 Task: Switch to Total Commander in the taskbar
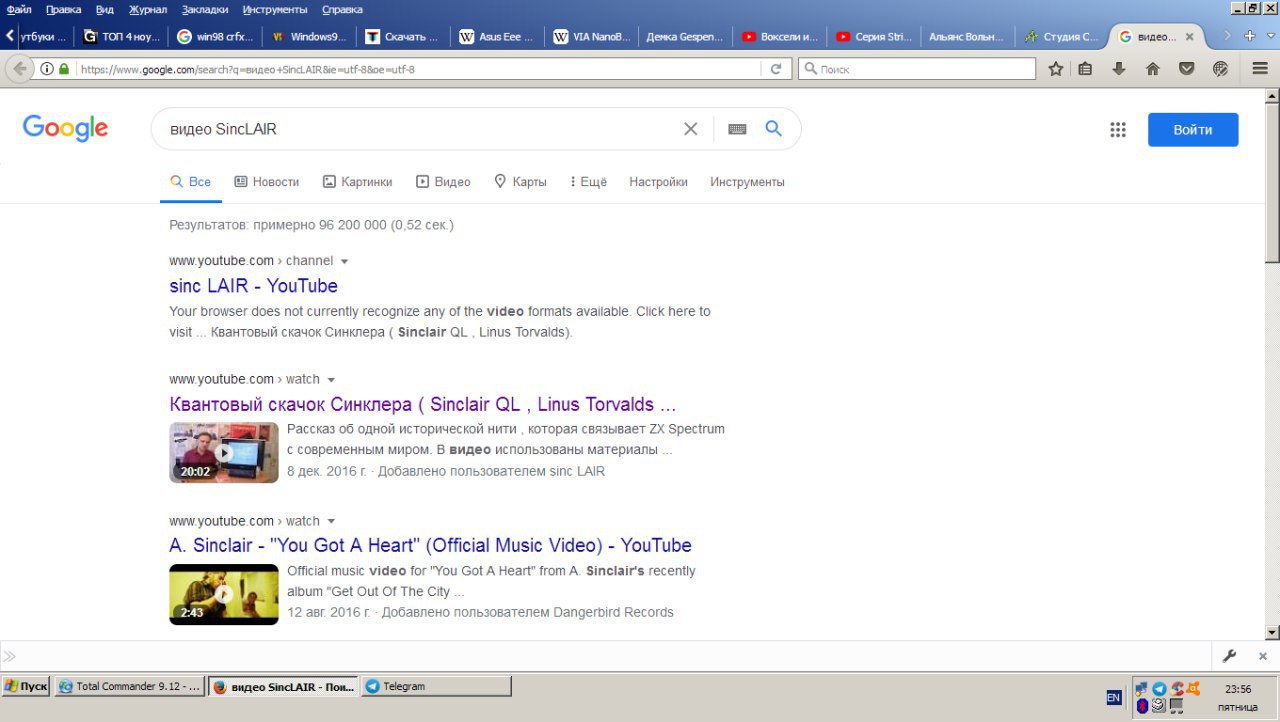(x=129, y=686)
